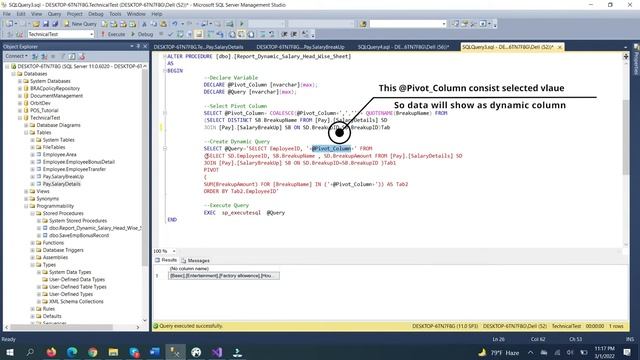The image size is (640, 360).
Task: Open the Debug menu
Action: [96, 14]
